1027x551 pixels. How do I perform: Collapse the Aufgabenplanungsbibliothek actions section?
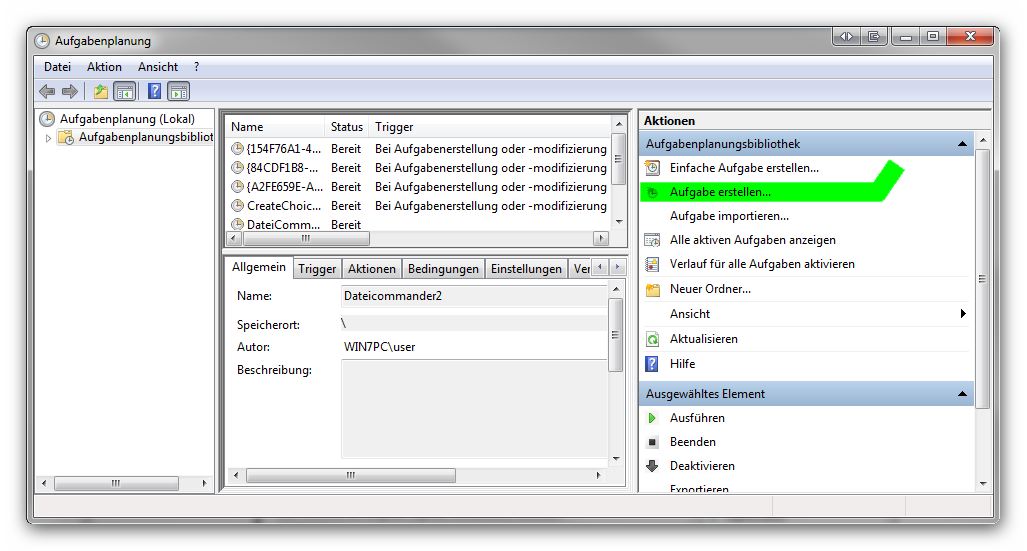[x=963, y=145]
